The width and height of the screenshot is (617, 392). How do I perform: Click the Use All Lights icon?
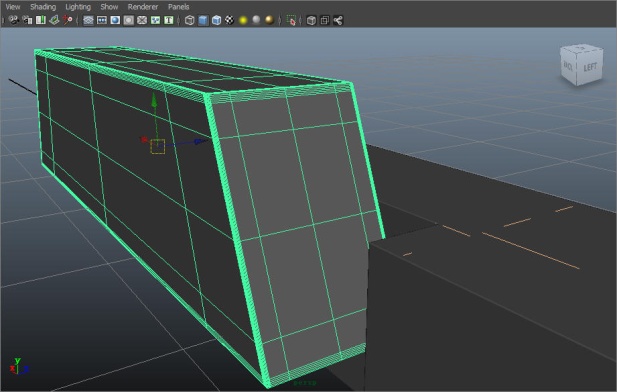(243, 20)
